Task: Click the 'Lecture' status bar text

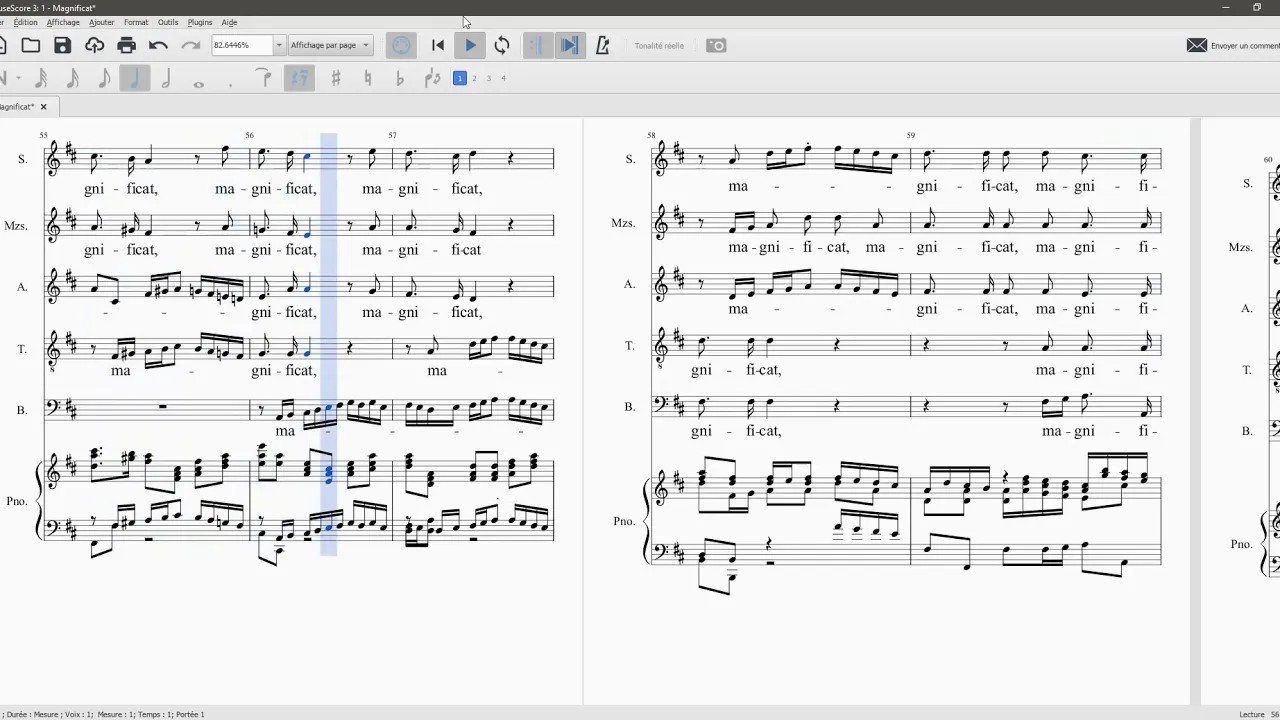Action: click(x=1252, y=714)
